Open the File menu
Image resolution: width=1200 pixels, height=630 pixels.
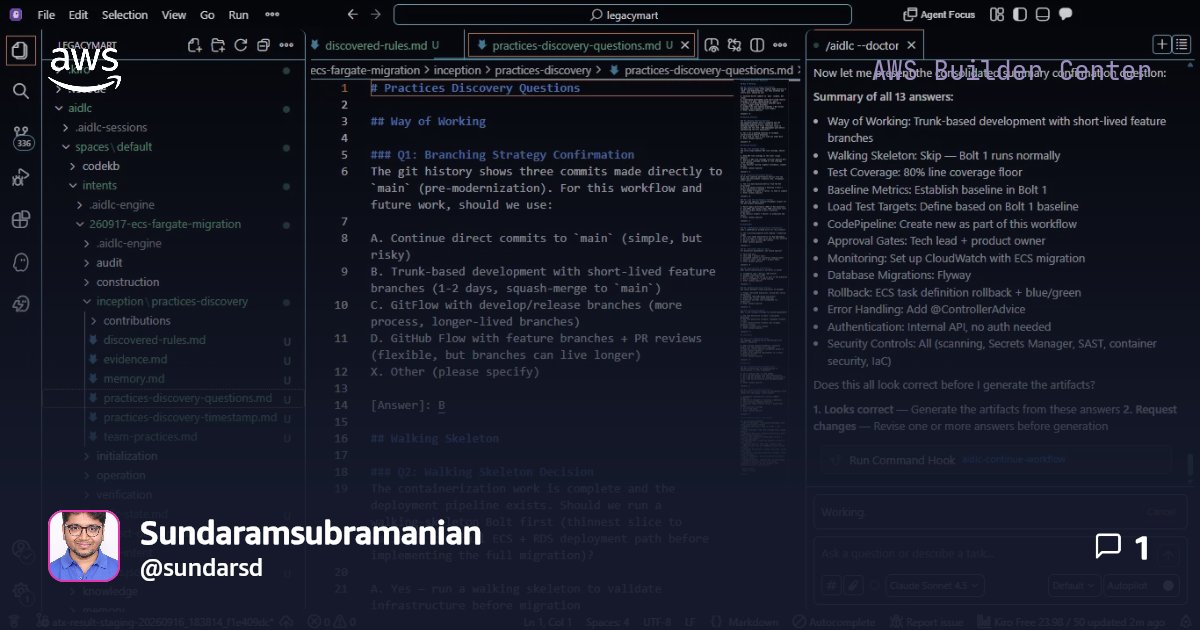coord(46,15)
